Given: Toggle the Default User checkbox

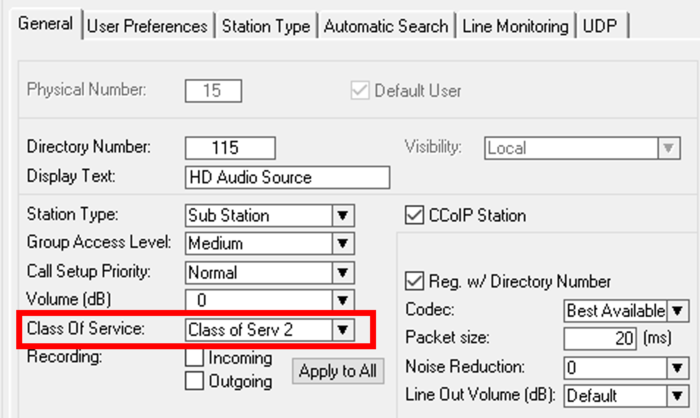Looking at the screenshot, I should coord(360,91).
